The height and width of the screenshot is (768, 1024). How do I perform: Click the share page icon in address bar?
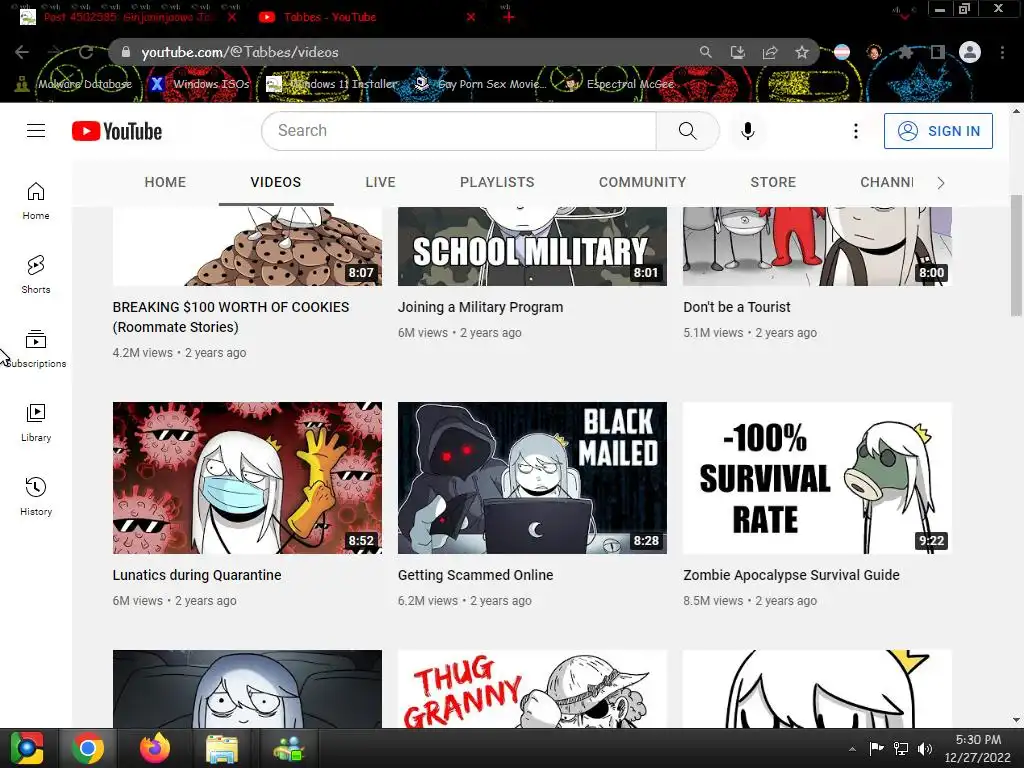pyautogui.click(x=770, y=52)
